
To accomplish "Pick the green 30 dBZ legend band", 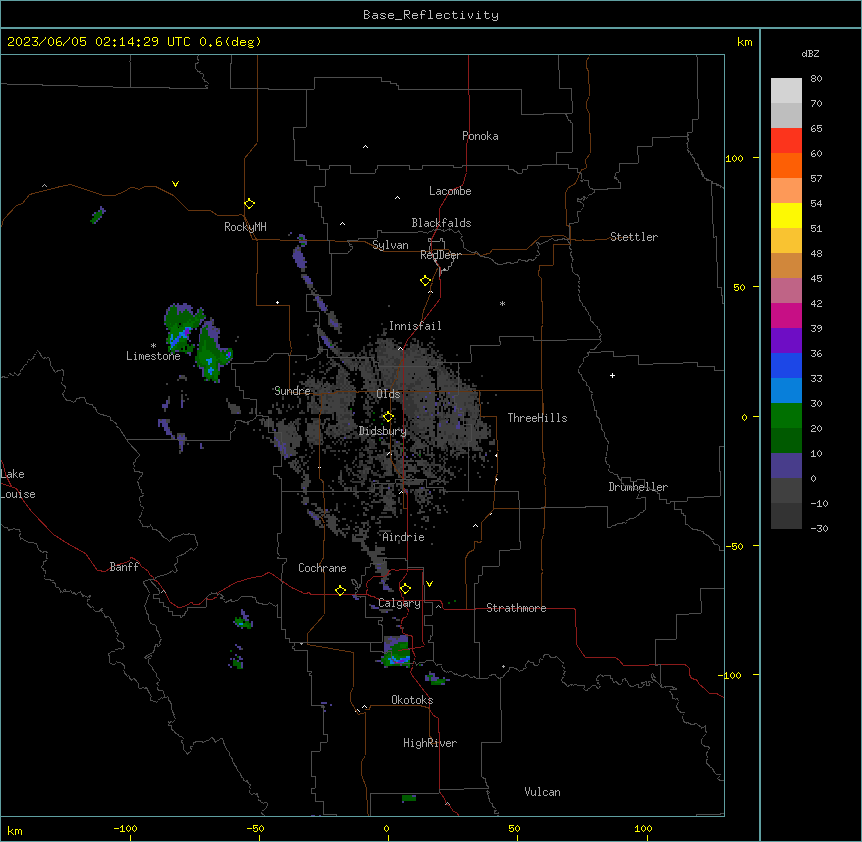I will point(786,416).
